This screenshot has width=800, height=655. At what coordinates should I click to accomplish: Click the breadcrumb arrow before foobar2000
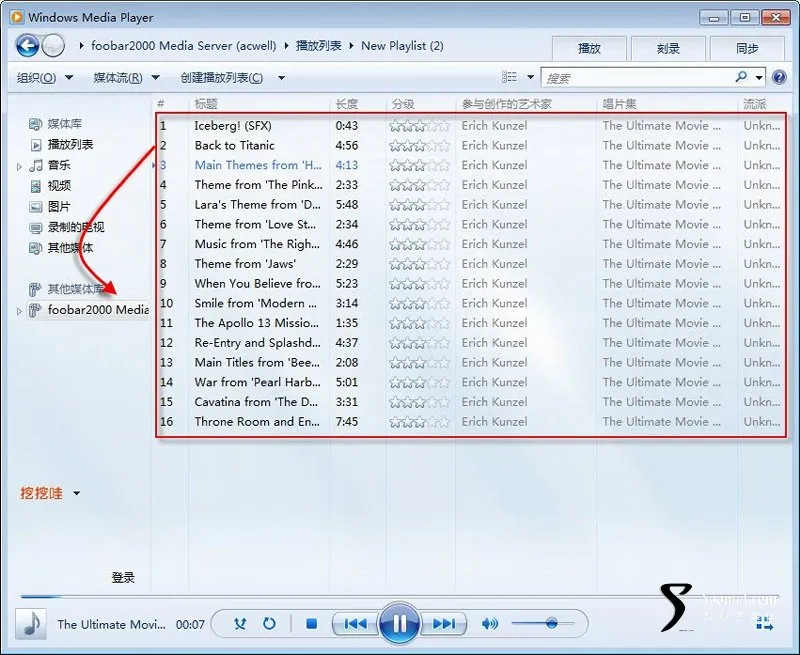[82, 45]
